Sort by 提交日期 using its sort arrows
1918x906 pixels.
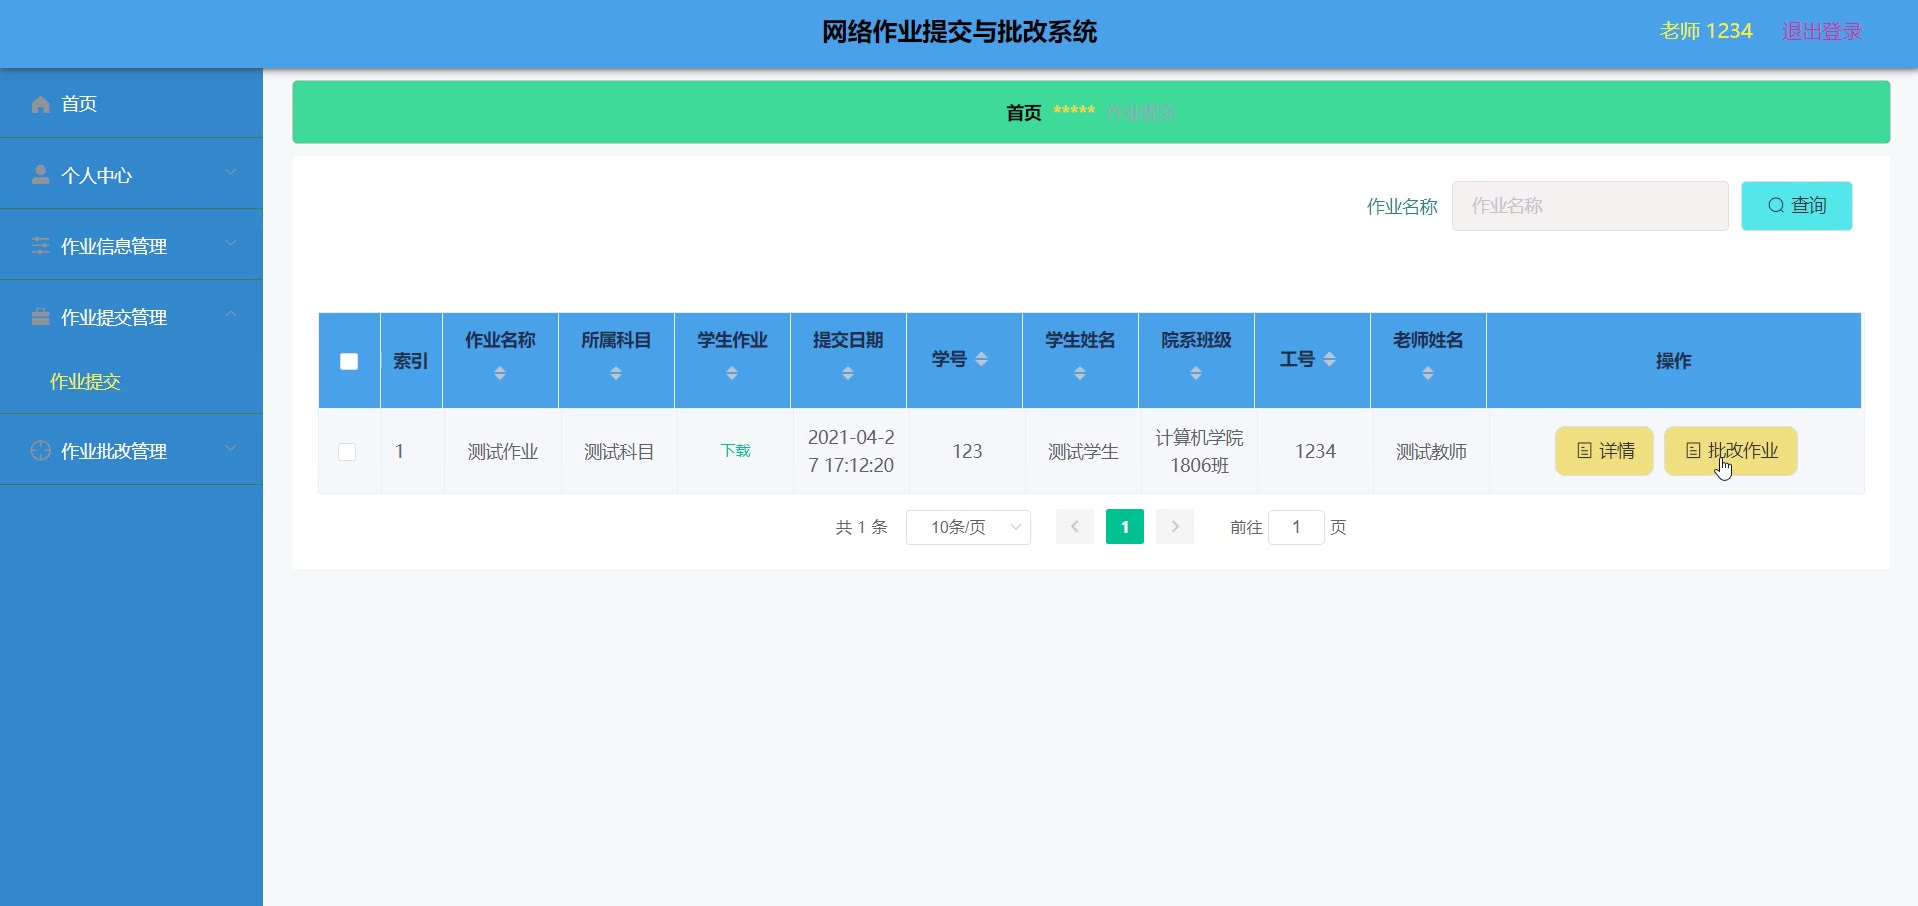point(848,373)
